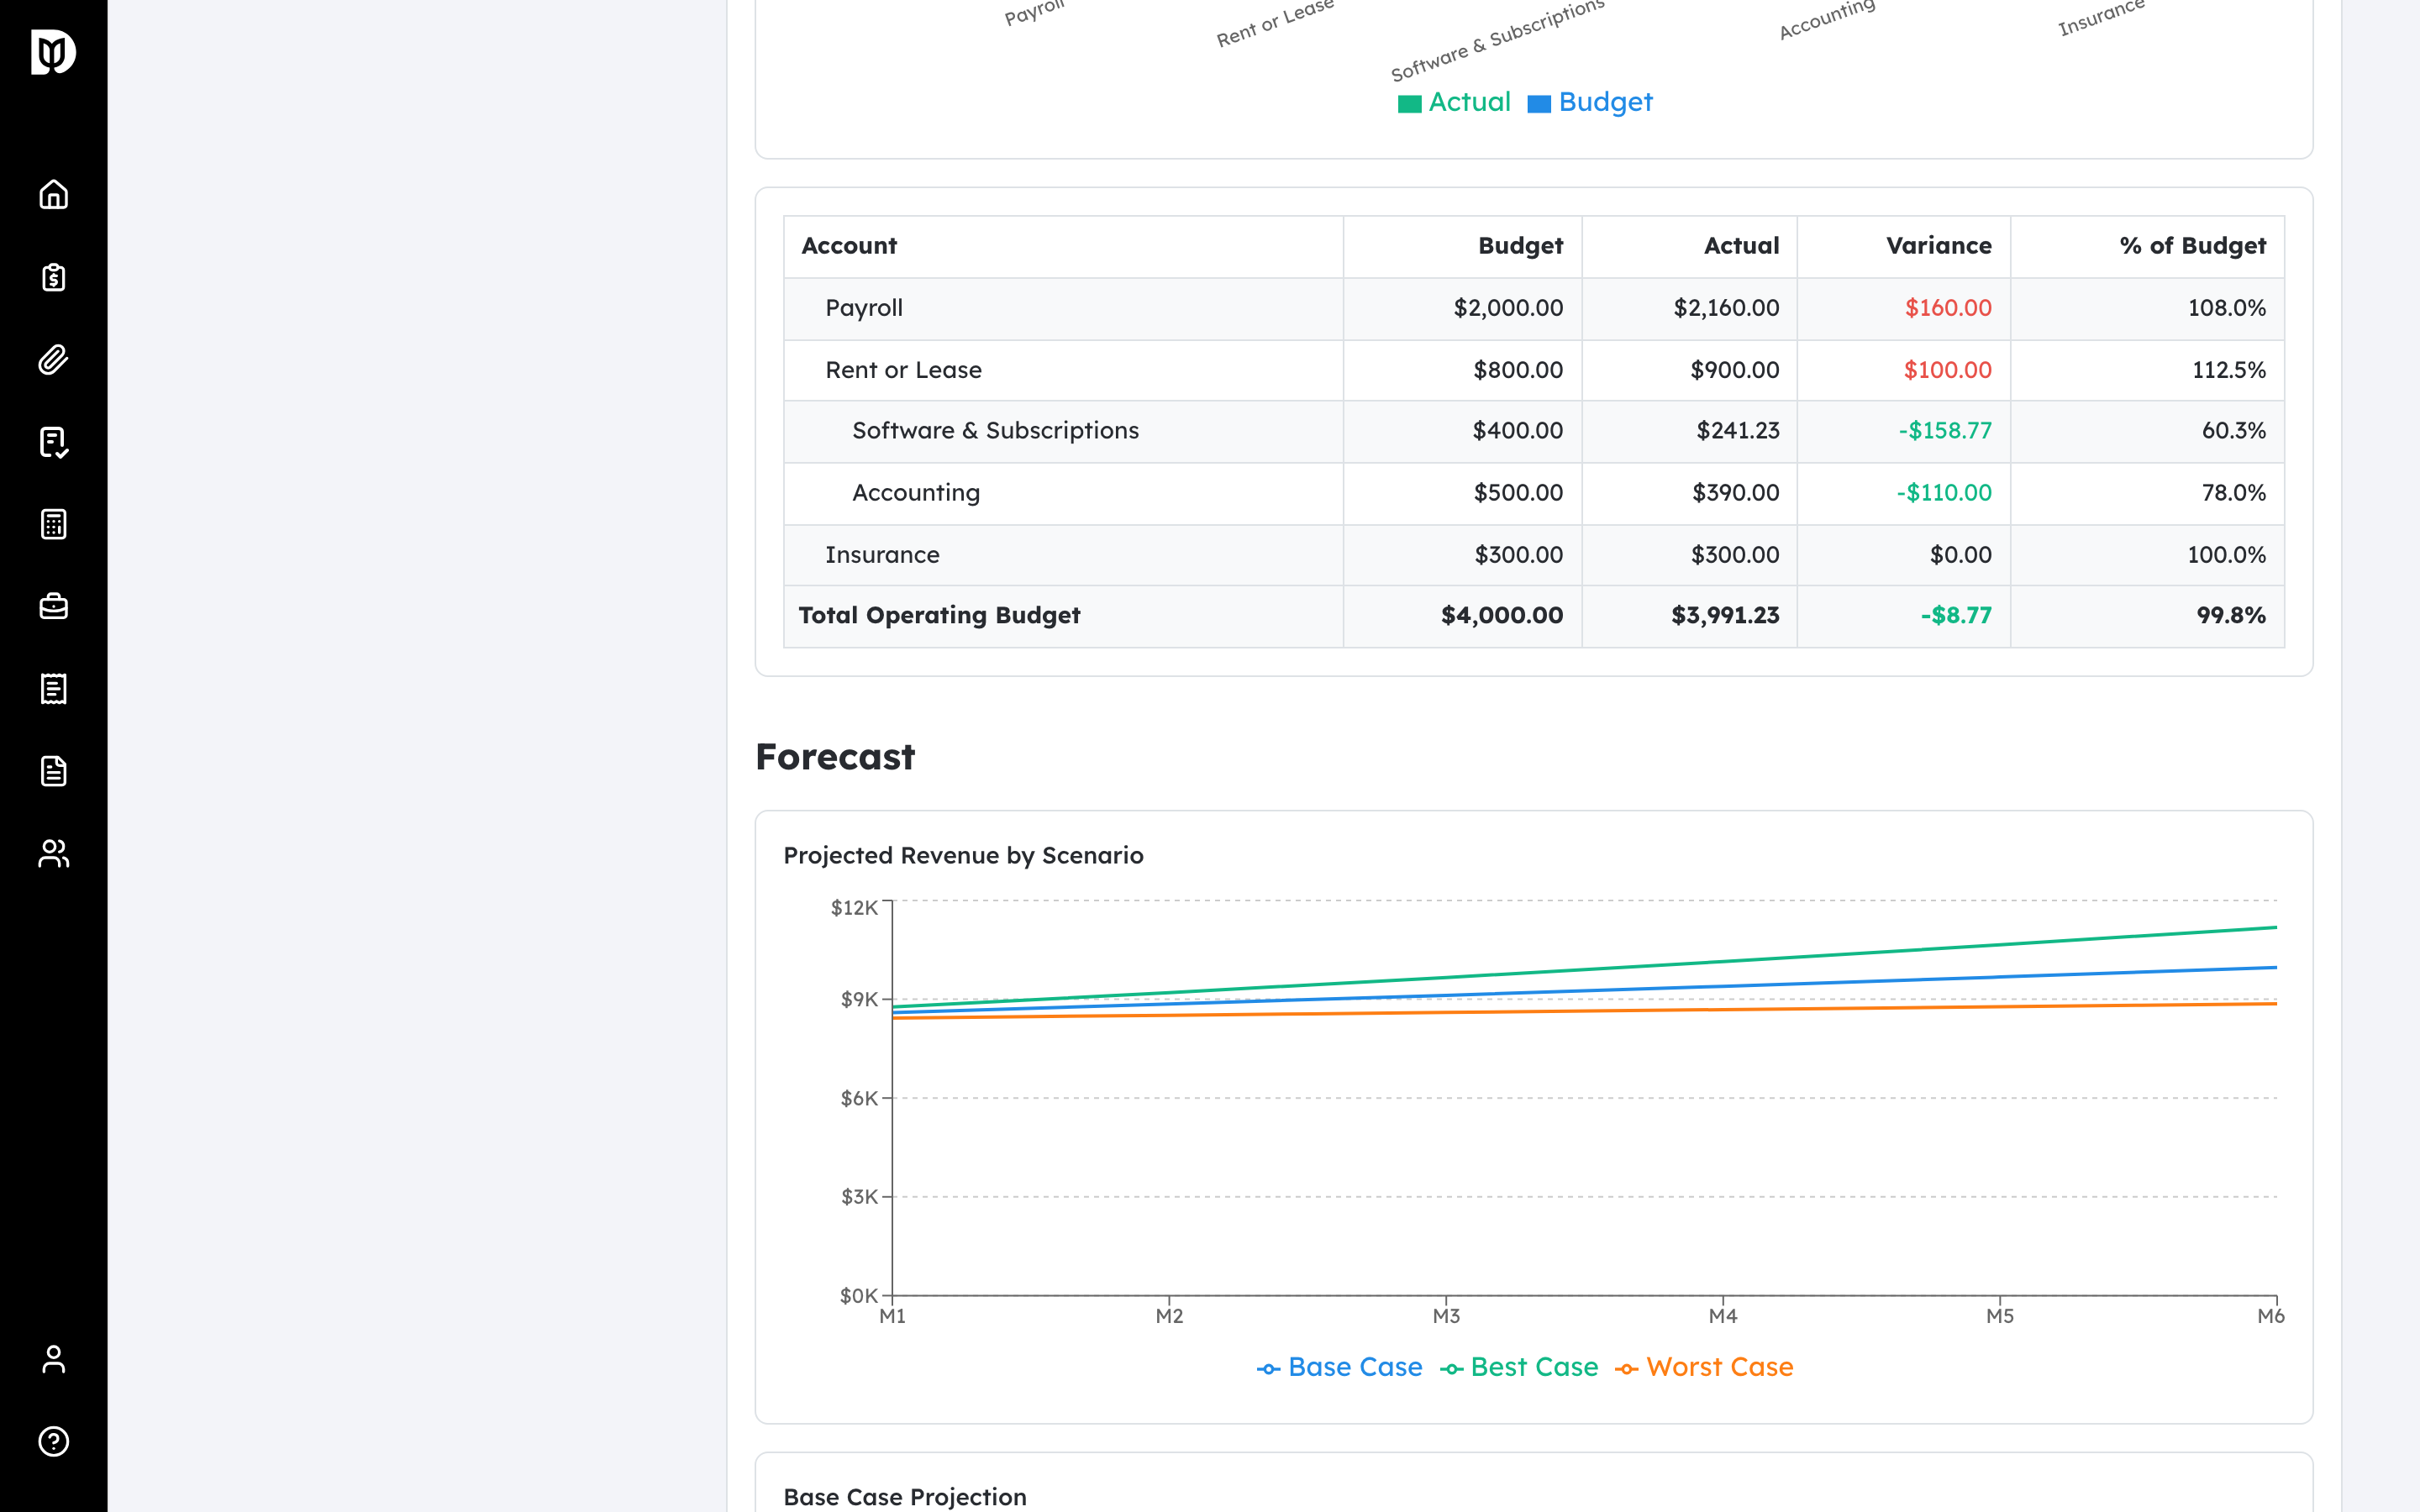
Task: Click the Software & Subscriptions table row
Action: click(x=1534, y=431)
